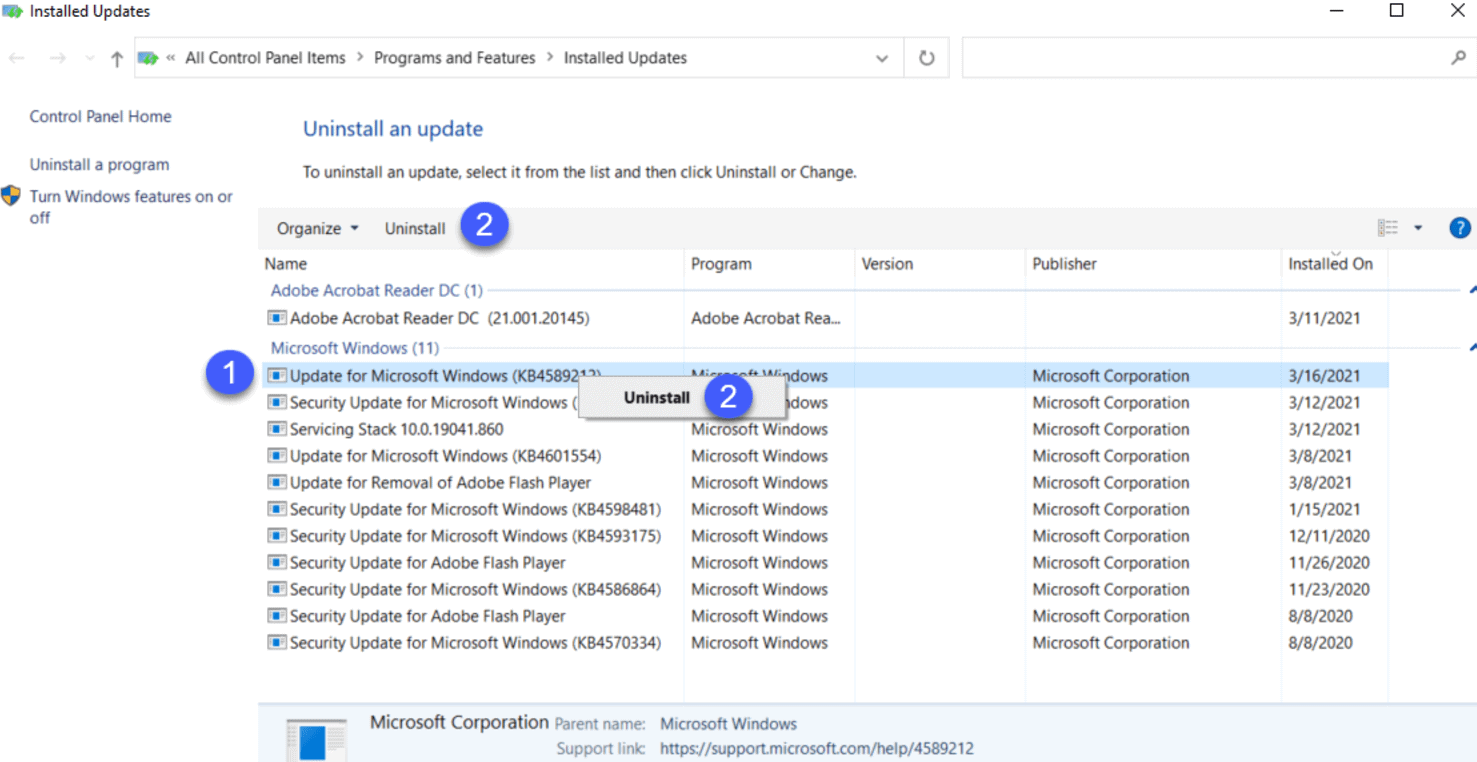Navigate to Programs and Features breadcrumb

click(x=454, y=58)
